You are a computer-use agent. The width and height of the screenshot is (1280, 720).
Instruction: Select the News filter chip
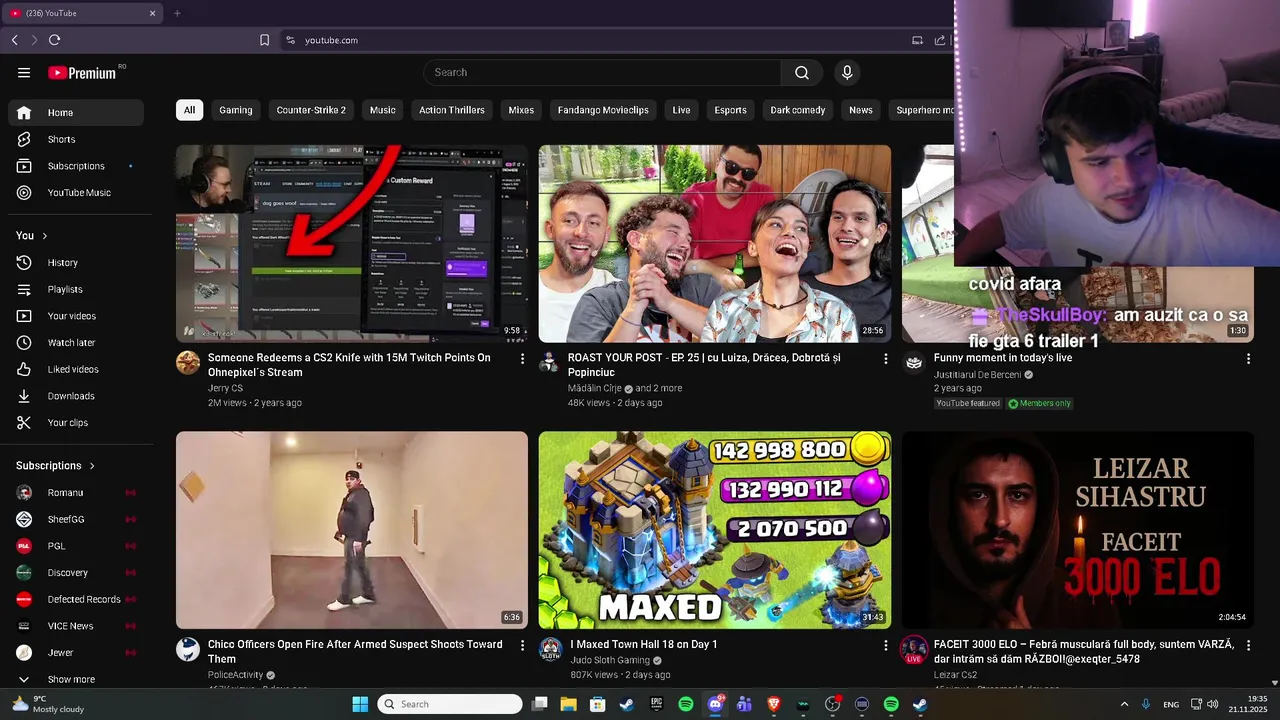coord(861,110)
